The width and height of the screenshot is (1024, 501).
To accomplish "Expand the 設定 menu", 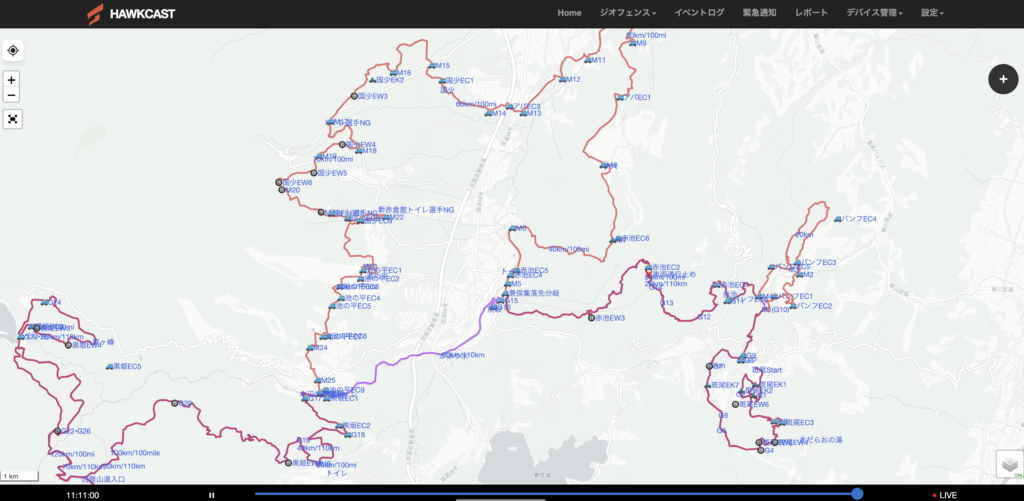I will (x=932, y=13).
